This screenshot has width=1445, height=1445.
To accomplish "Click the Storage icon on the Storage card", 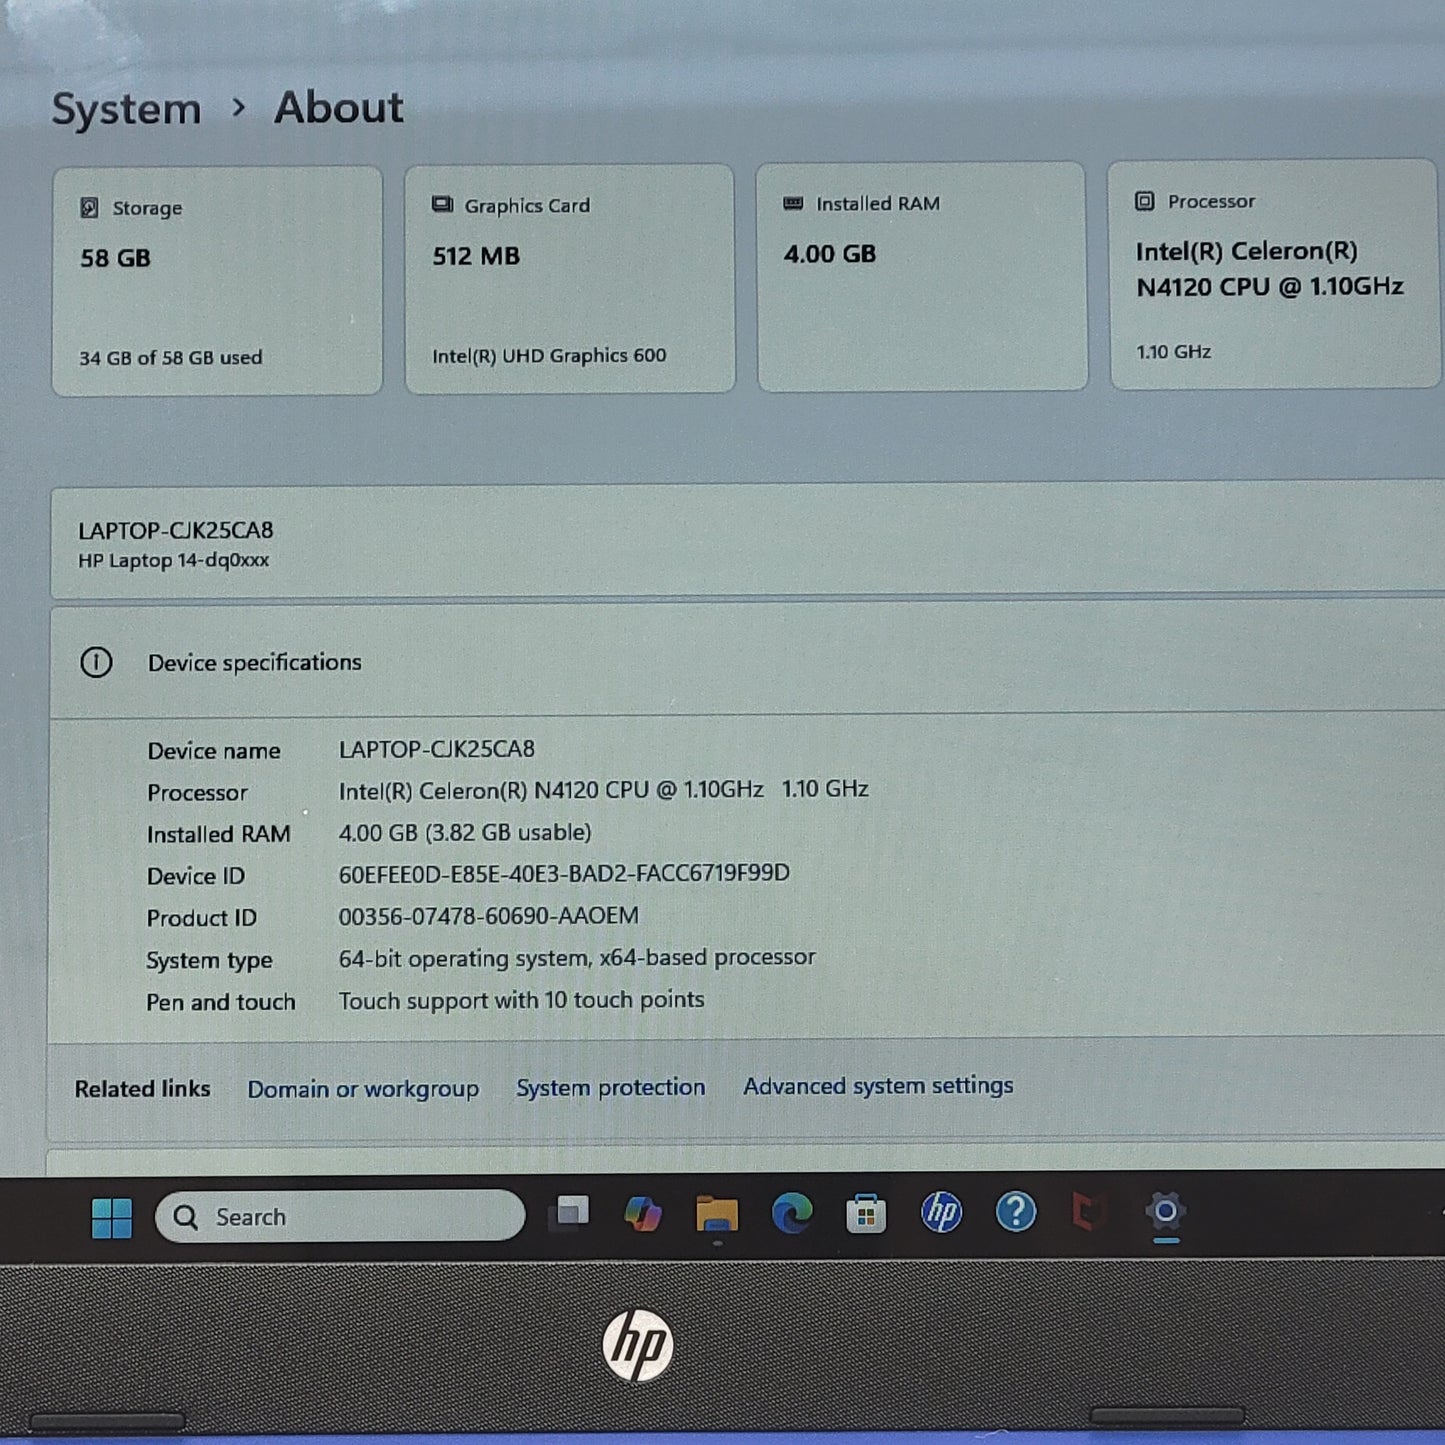I will (90, 207).
